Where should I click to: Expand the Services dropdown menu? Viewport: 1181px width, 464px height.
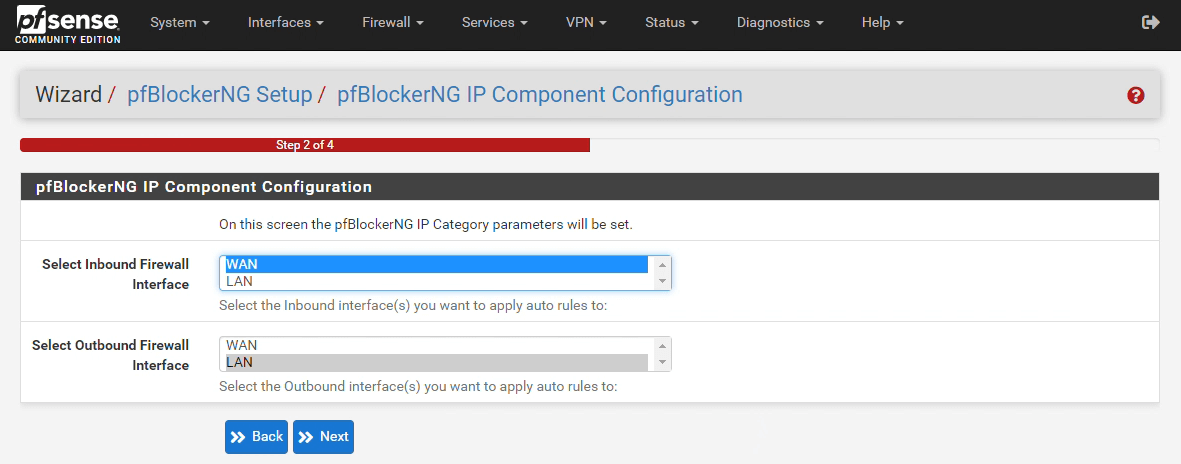pos(494,22)
